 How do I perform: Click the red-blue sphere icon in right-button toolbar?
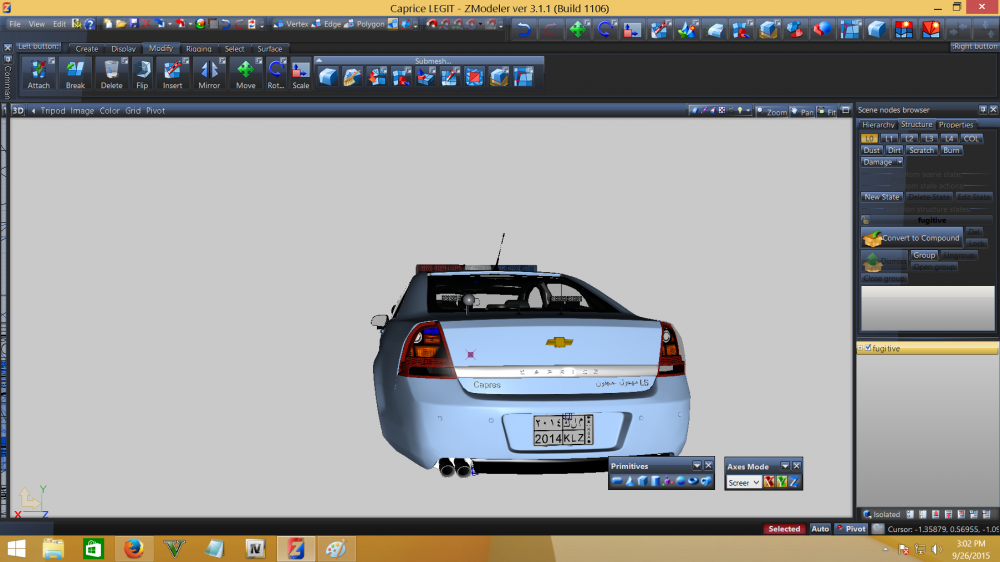point(822,29)
